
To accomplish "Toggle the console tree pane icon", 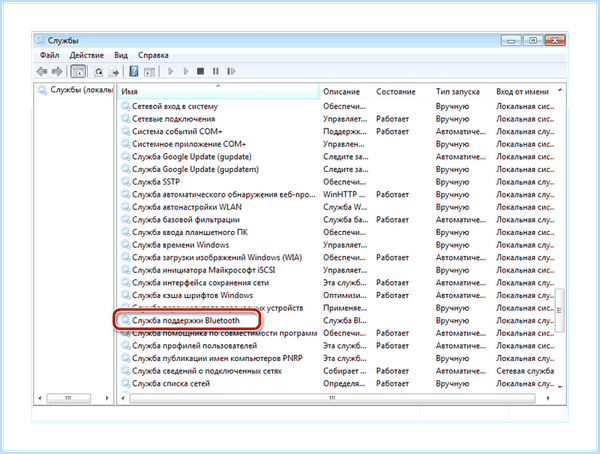I will (78, 71).
